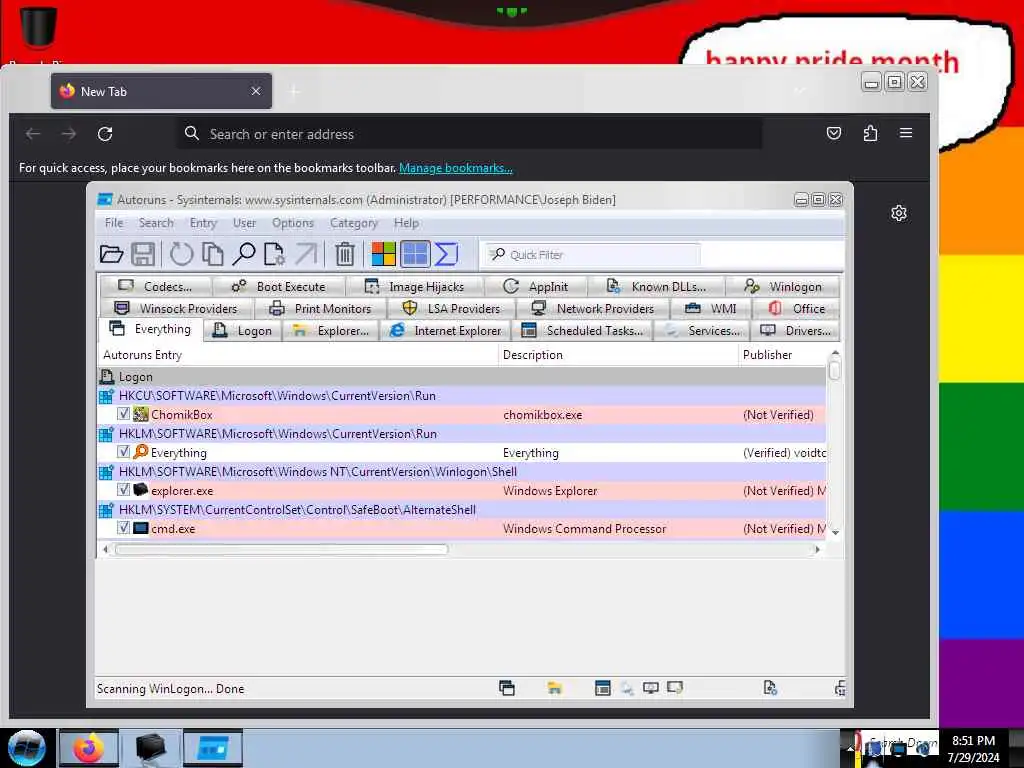The image size is (1024, 768).
Task: Open the File menu in Autoruns
Action: tap(114, 223)
